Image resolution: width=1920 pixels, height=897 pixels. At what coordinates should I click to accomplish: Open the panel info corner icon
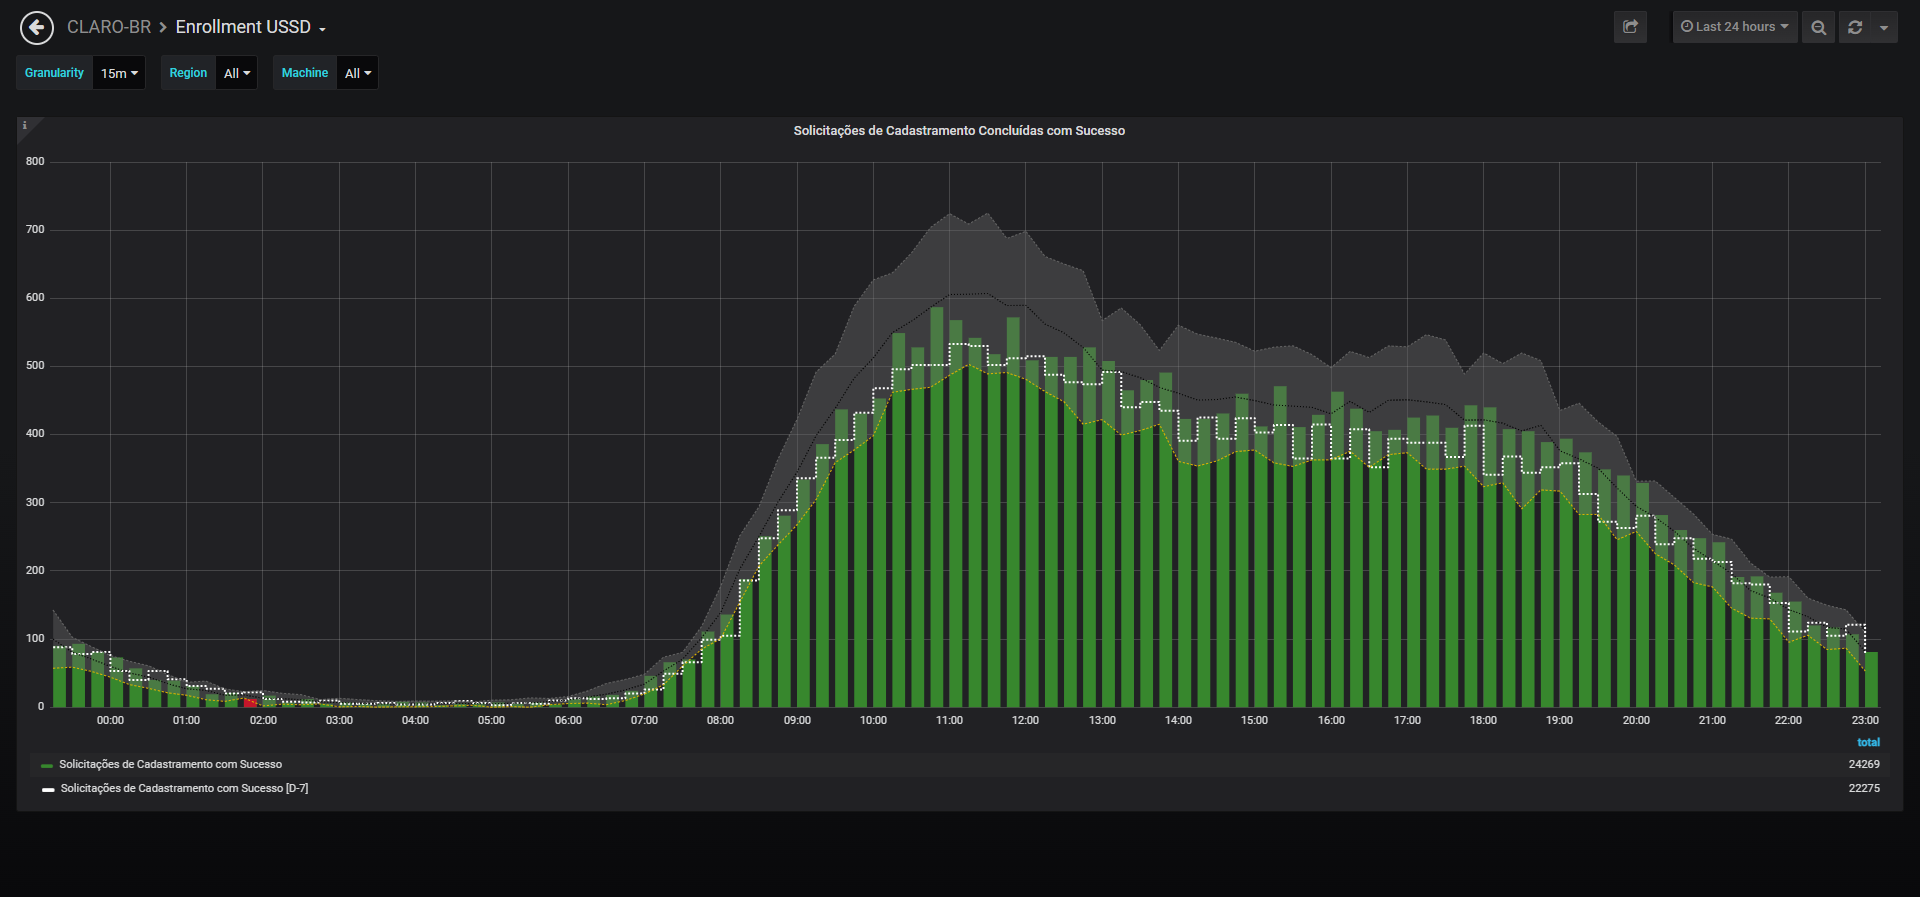click(x=25, y=126)
